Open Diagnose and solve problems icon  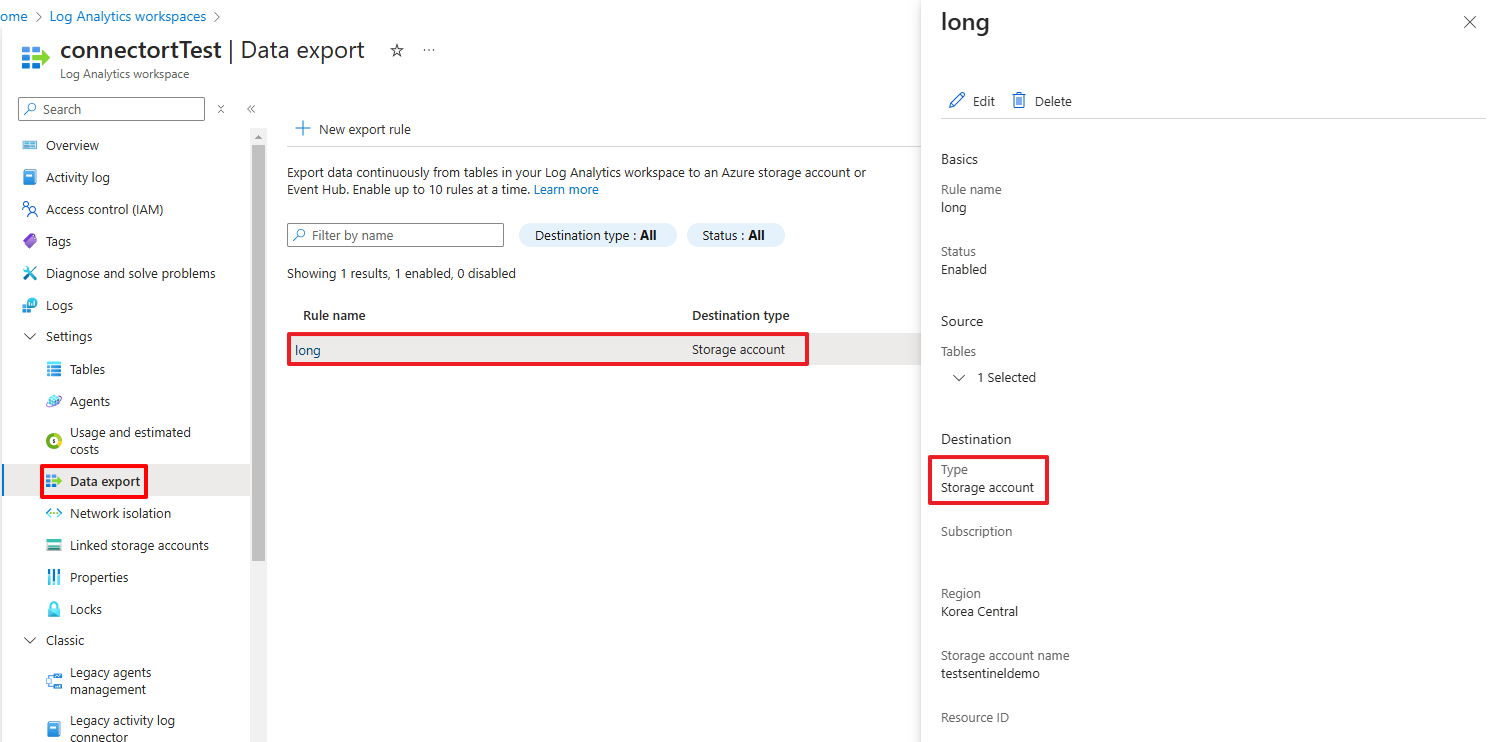(30, 273)
